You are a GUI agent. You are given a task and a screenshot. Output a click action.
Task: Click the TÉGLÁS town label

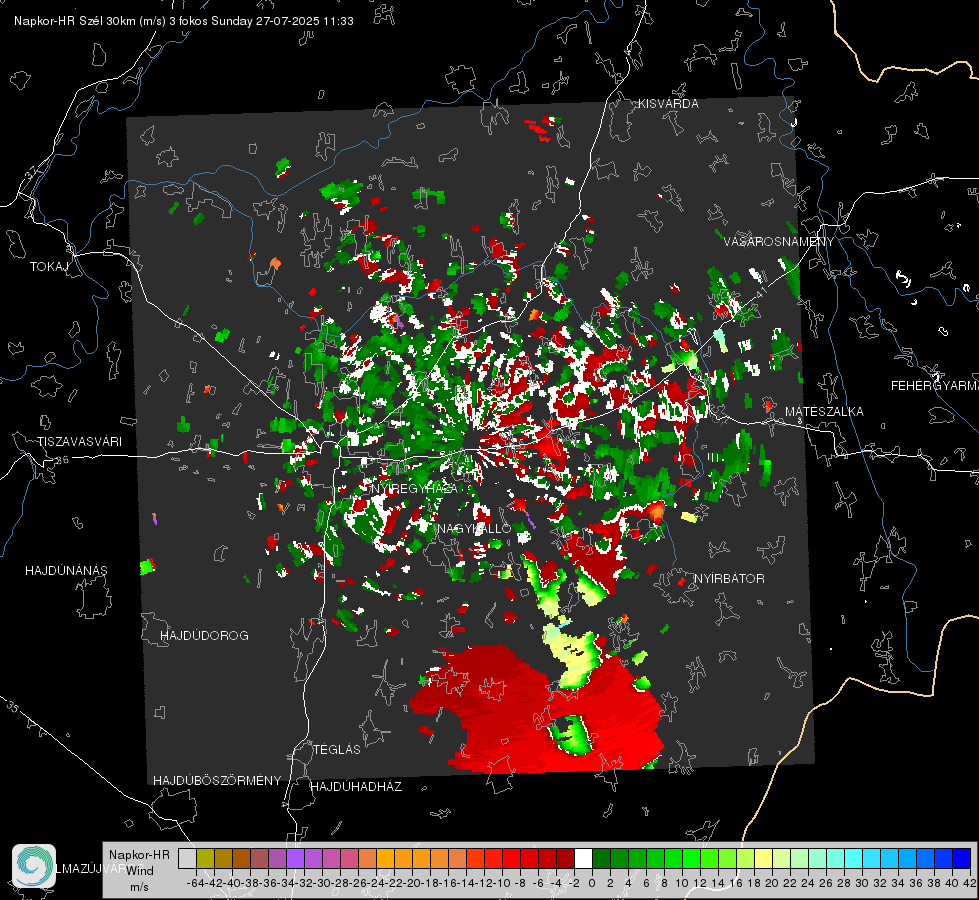point(337,750)
